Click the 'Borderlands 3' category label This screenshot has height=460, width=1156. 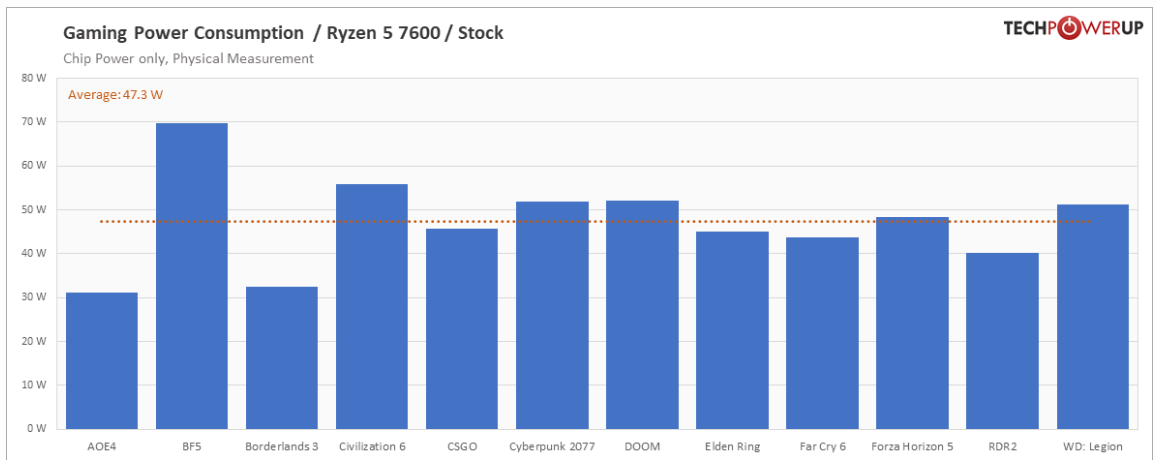coord(282,446)
